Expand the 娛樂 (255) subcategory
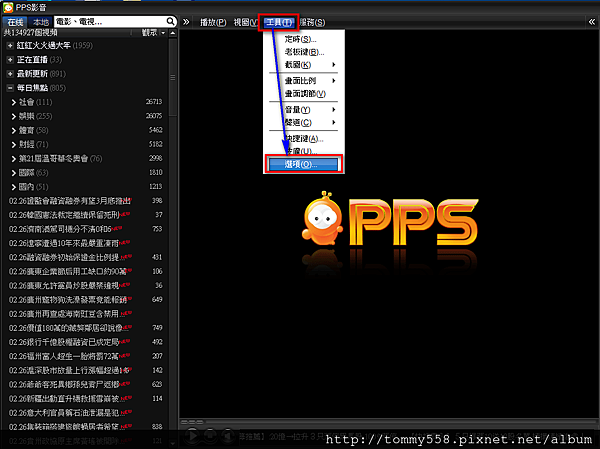 point(14,116)
